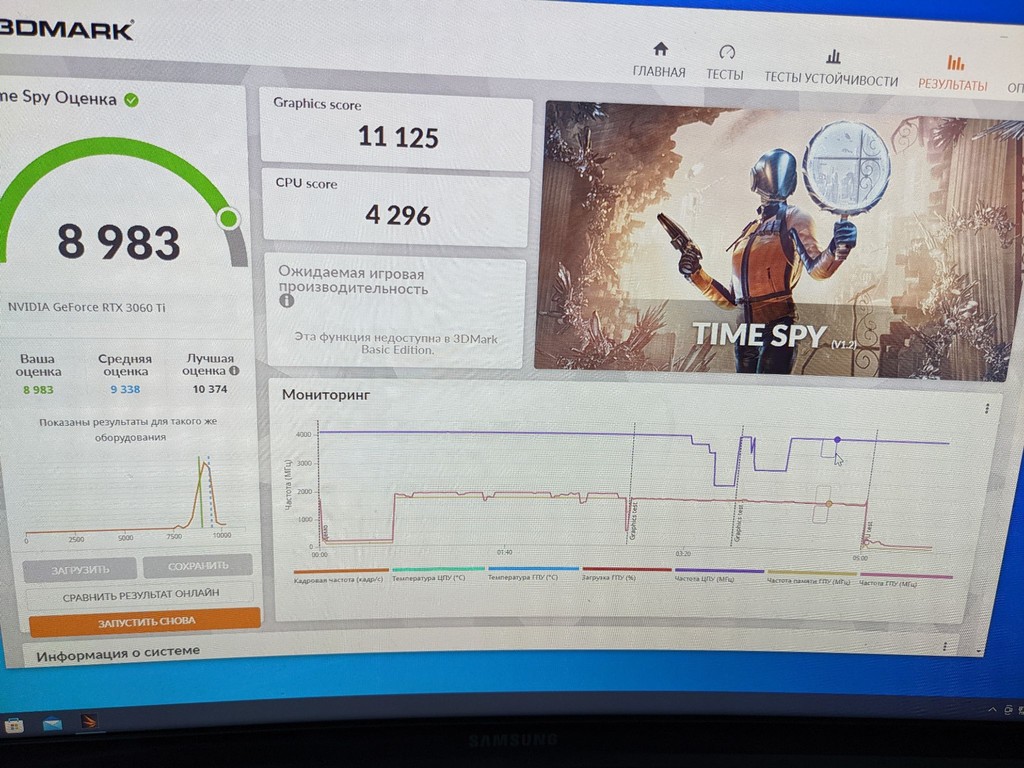Open Mail app from taskbar
The image size is (1024, 768).
(52, 724)
